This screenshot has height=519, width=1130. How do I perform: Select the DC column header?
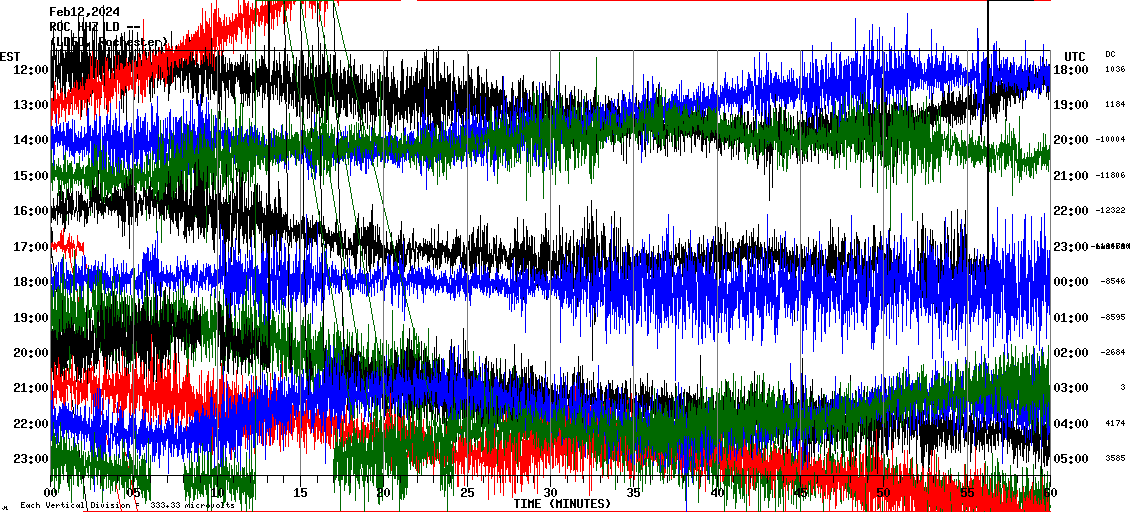[x=1110, y=54]
